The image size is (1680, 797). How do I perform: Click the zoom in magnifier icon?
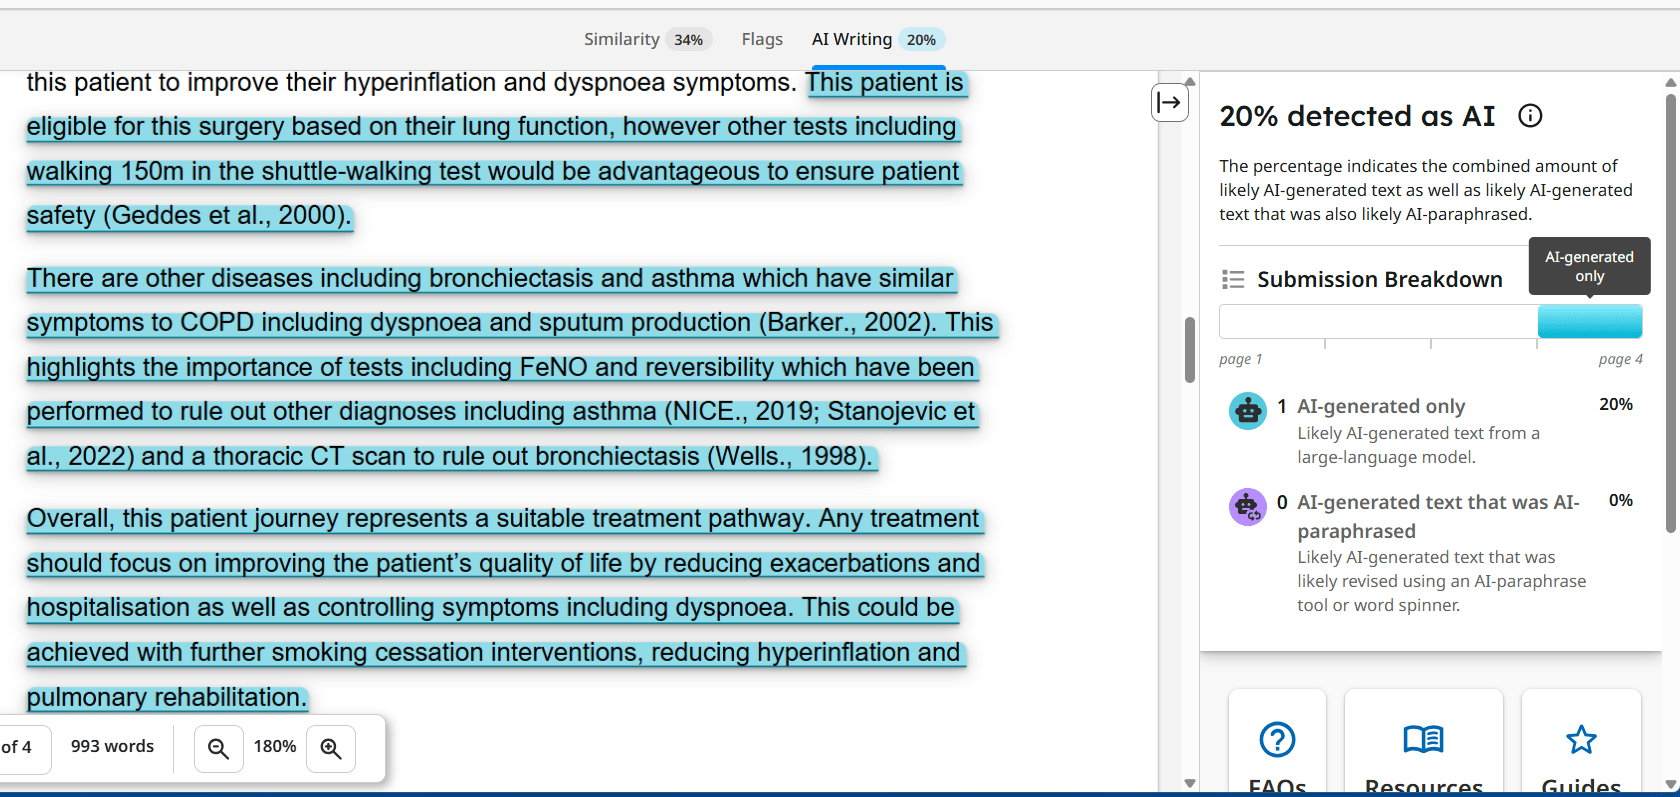point(331,748)
